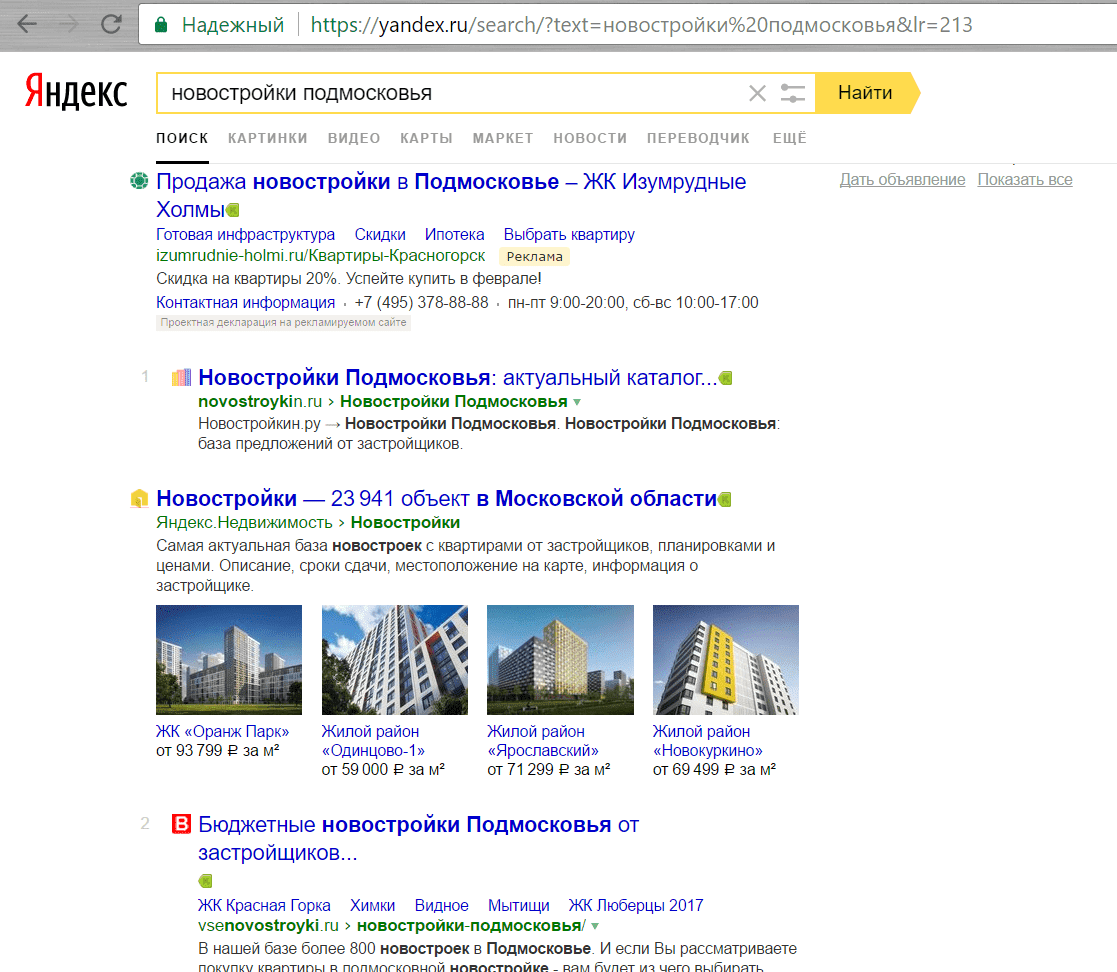Open novostroykin.ru domain link

click(x=260, y=402)
